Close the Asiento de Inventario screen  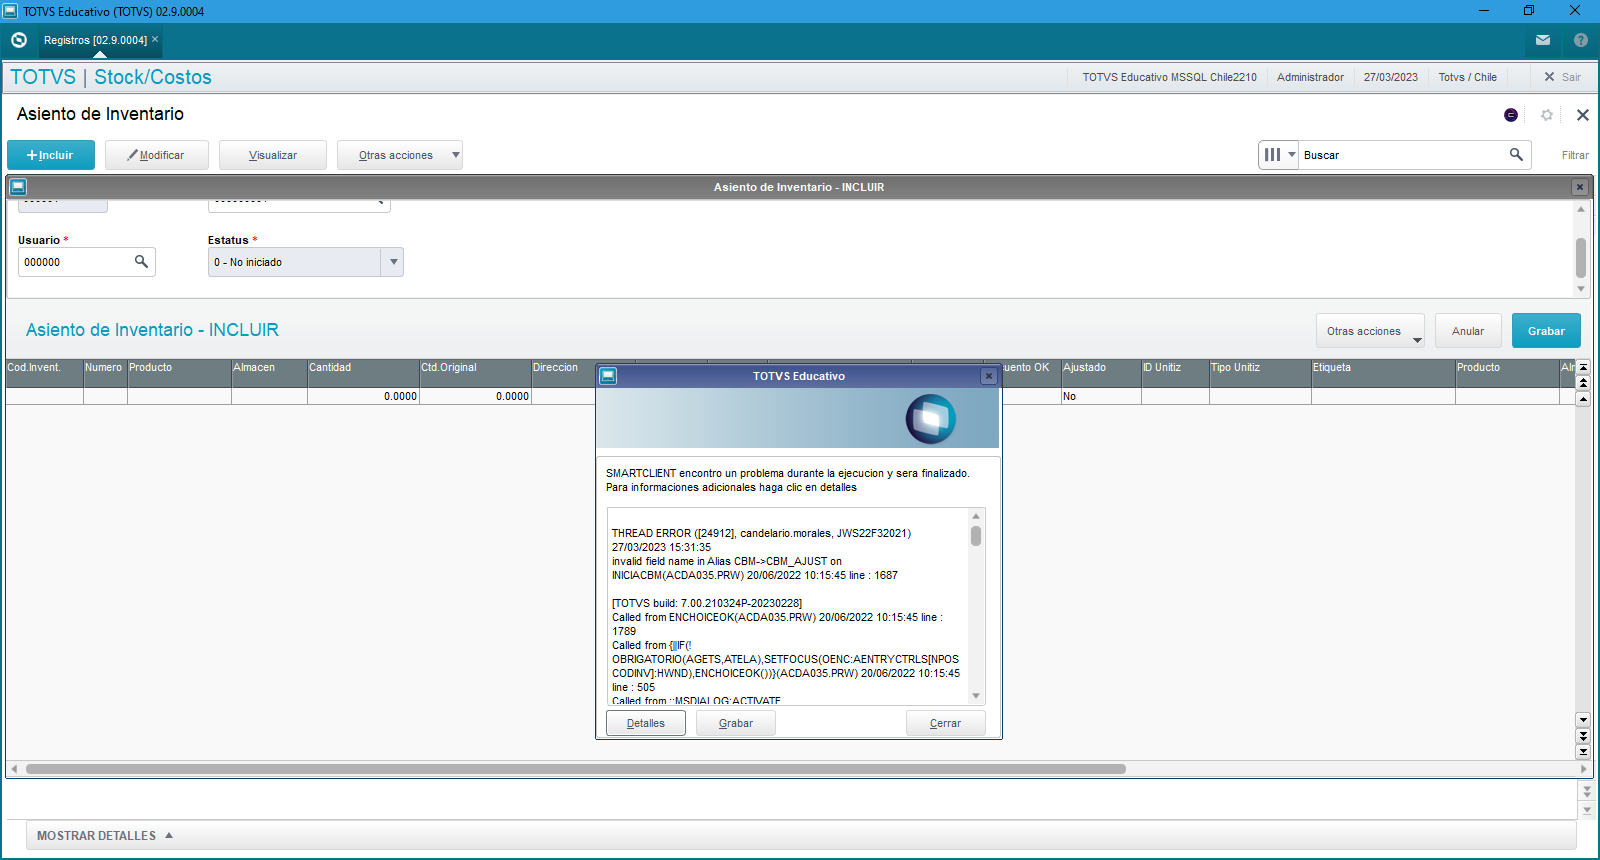click(x=1583, y=115)
